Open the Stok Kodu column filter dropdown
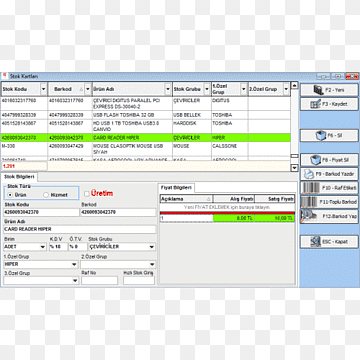The width and height of the screenshot is (360, 360). click(43, 89)
